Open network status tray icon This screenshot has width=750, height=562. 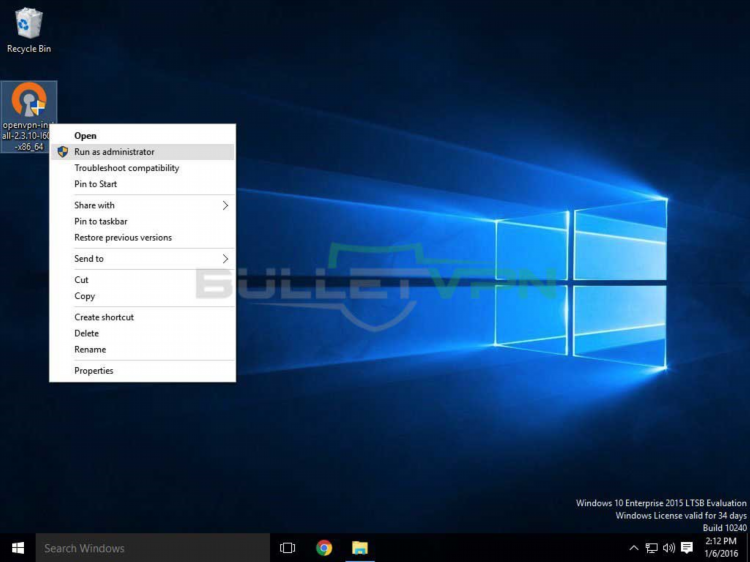click(651, 548)
